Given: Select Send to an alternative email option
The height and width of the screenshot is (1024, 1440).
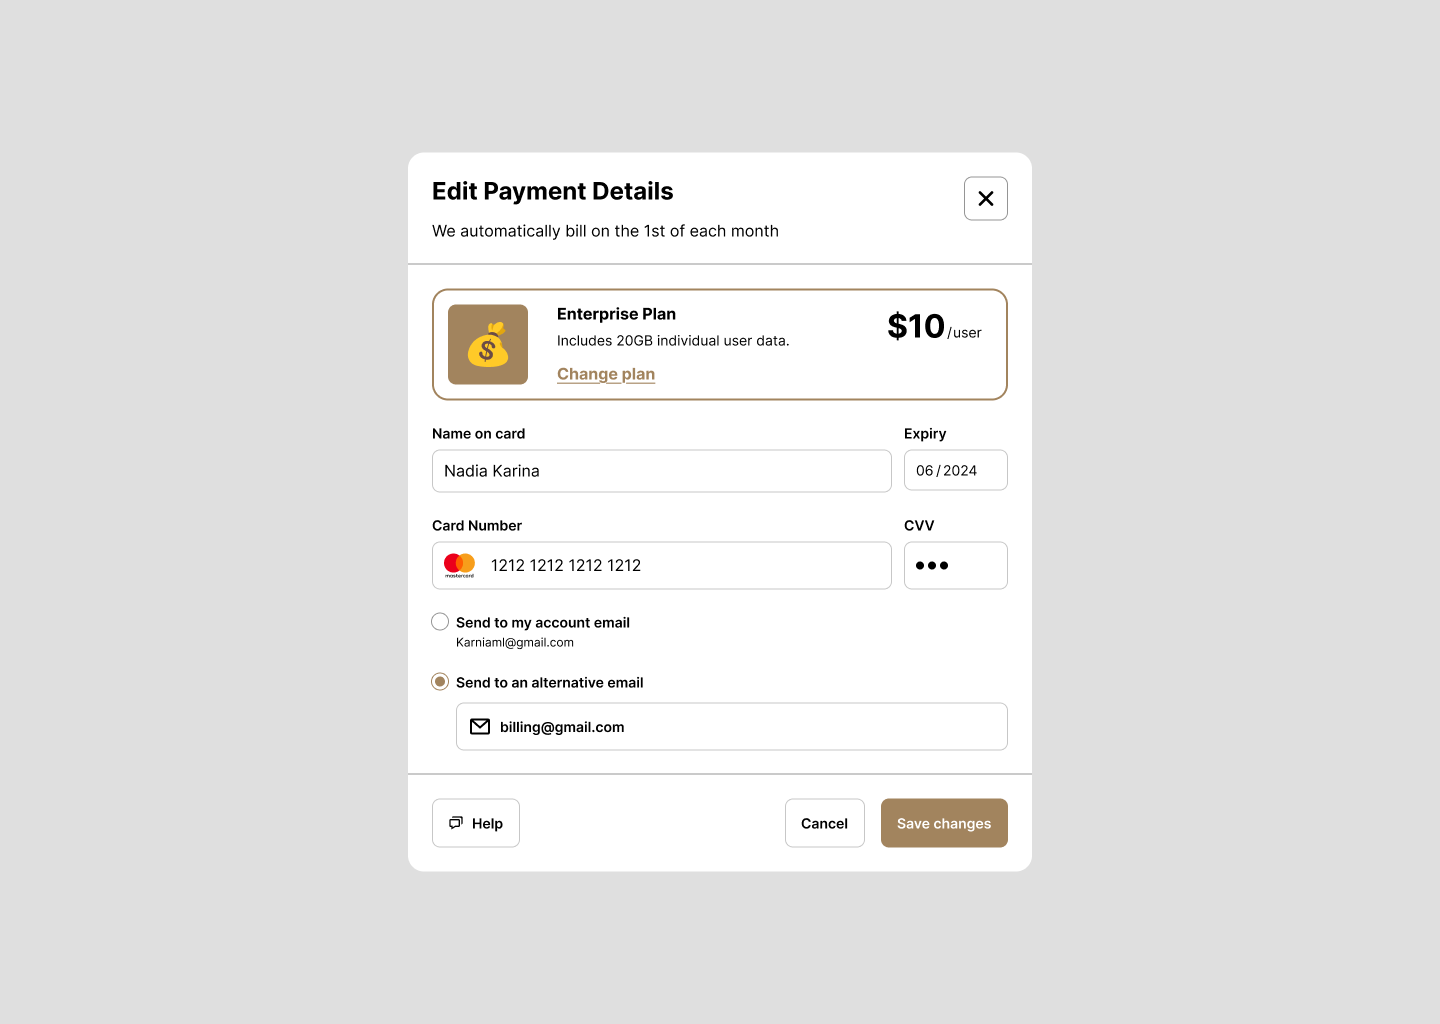Looking at the screenshot, I should click(x=440, y=682).
